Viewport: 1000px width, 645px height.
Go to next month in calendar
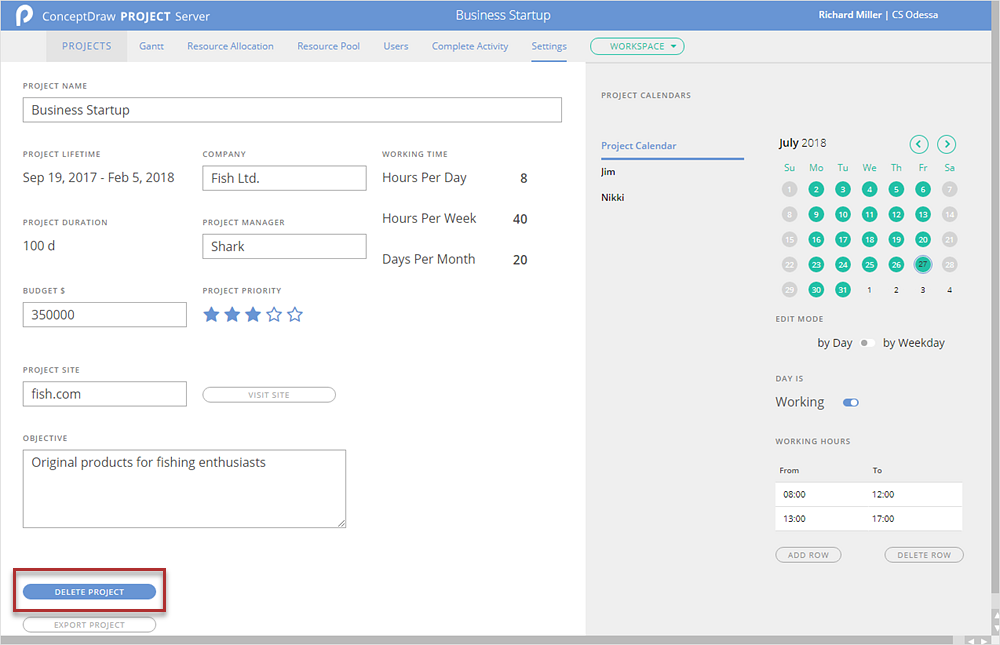946,144
